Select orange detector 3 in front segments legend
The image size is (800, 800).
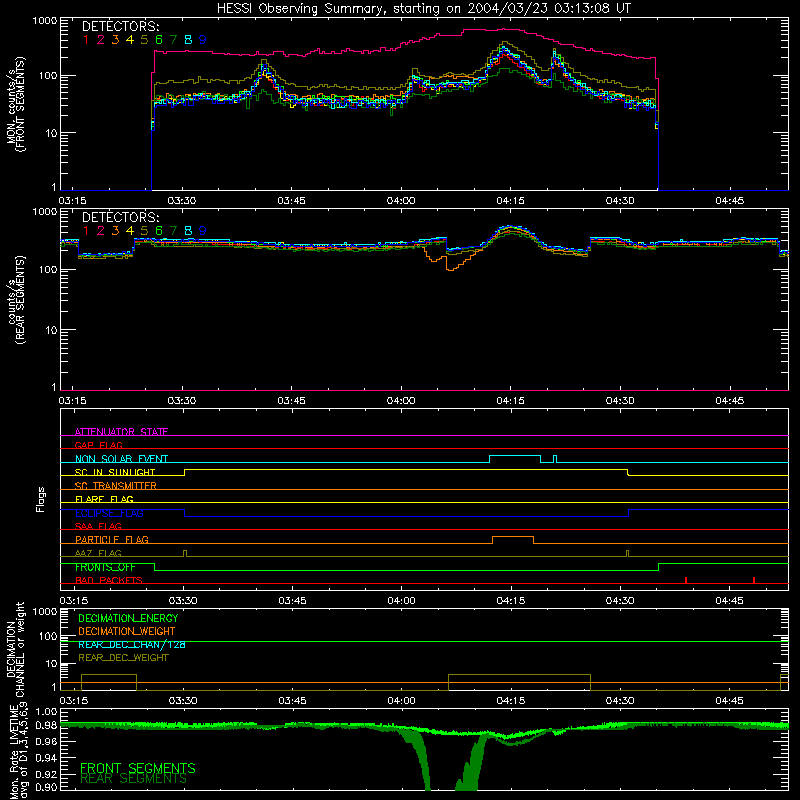click(115, 40)
